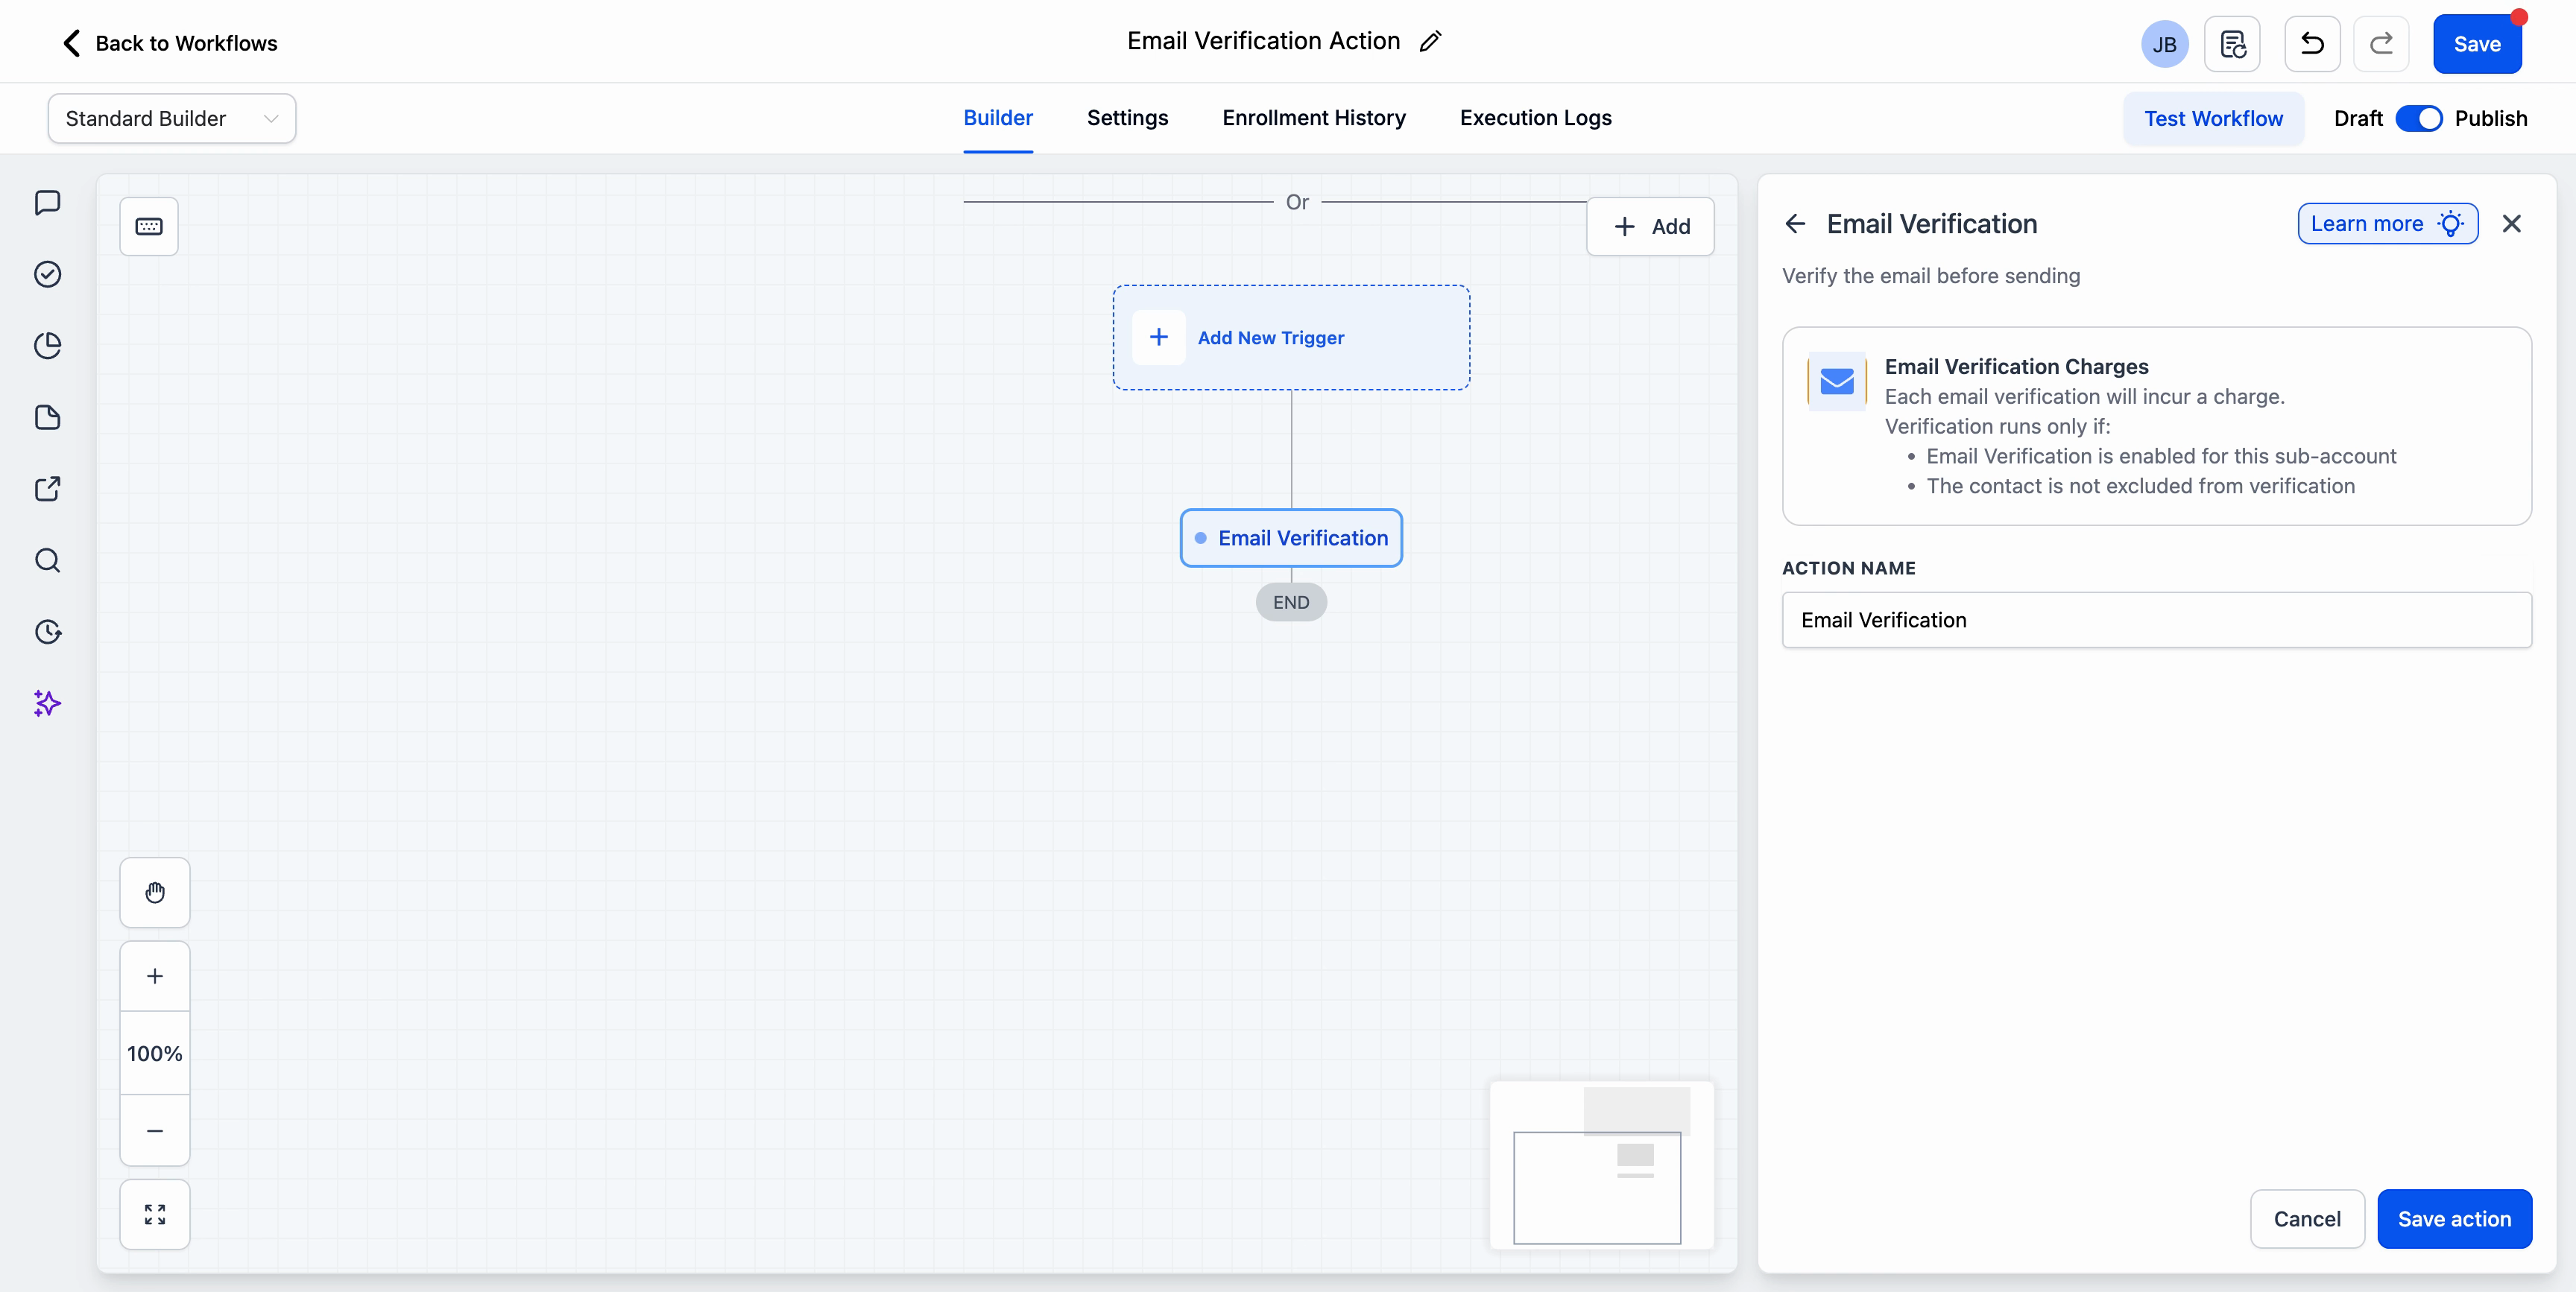Zoom out using the minus control
Screen dimensions: 2576x1292
[154, 1131]
